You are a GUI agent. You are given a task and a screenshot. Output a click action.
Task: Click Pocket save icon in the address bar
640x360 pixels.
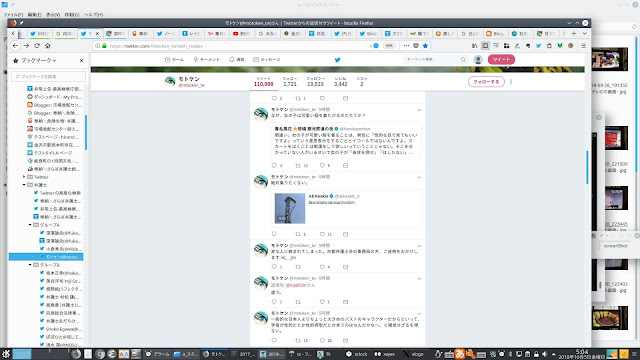(x=416, y=46)
